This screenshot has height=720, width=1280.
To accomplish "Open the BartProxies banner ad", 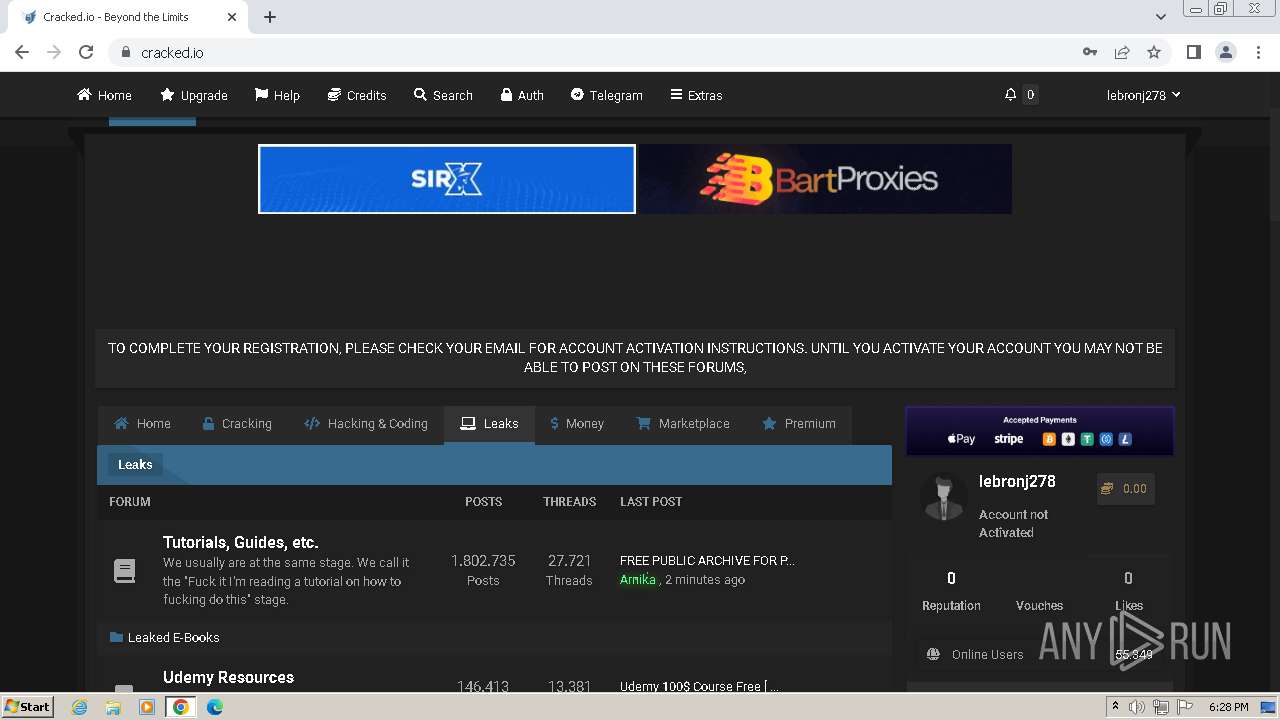I will pyautogui.click(x=825, y=179).
